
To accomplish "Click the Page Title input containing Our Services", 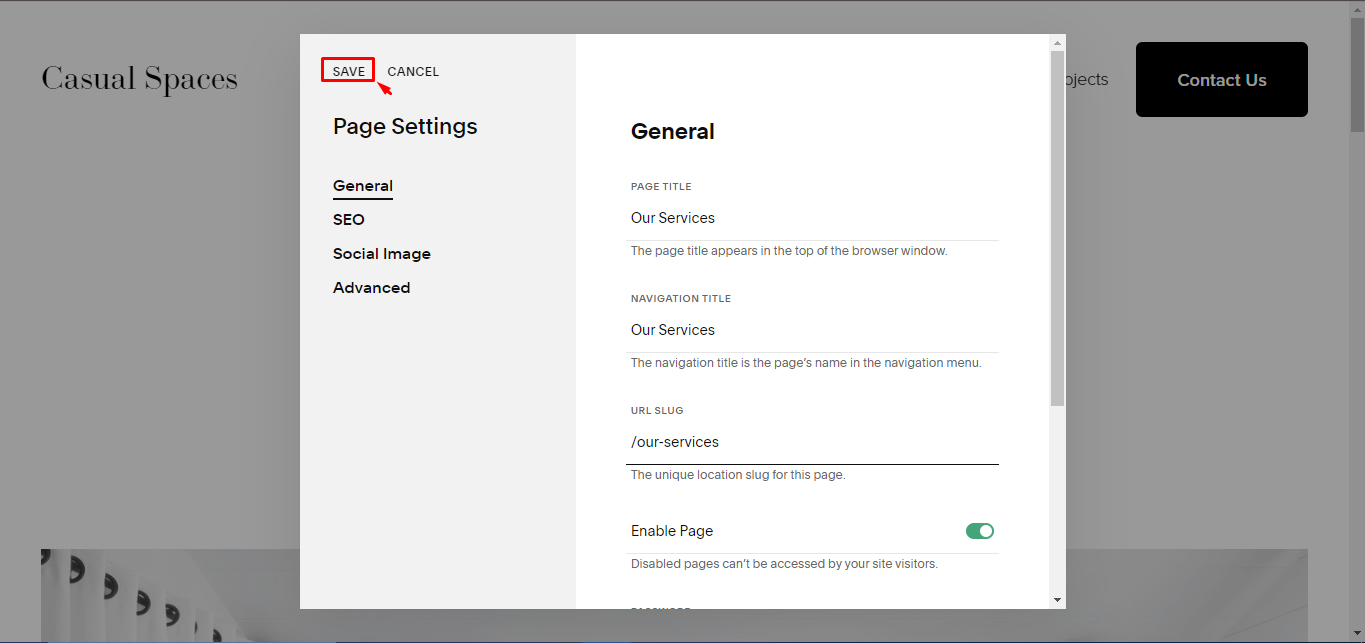I will coord(812,218).
